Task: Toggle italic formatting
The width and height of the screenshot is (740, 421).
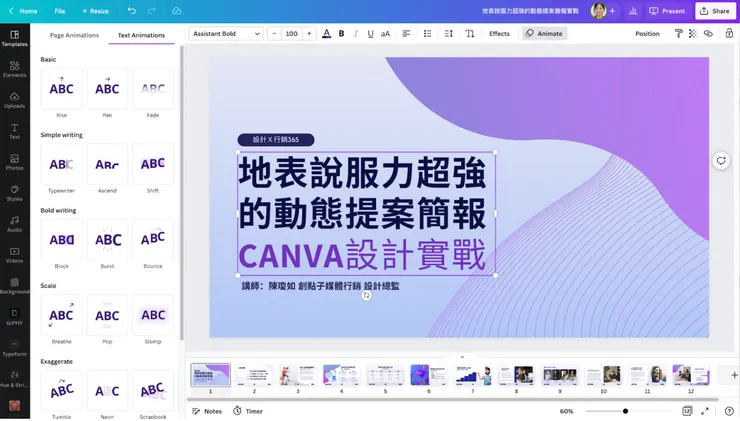Action: coord(356,34)
